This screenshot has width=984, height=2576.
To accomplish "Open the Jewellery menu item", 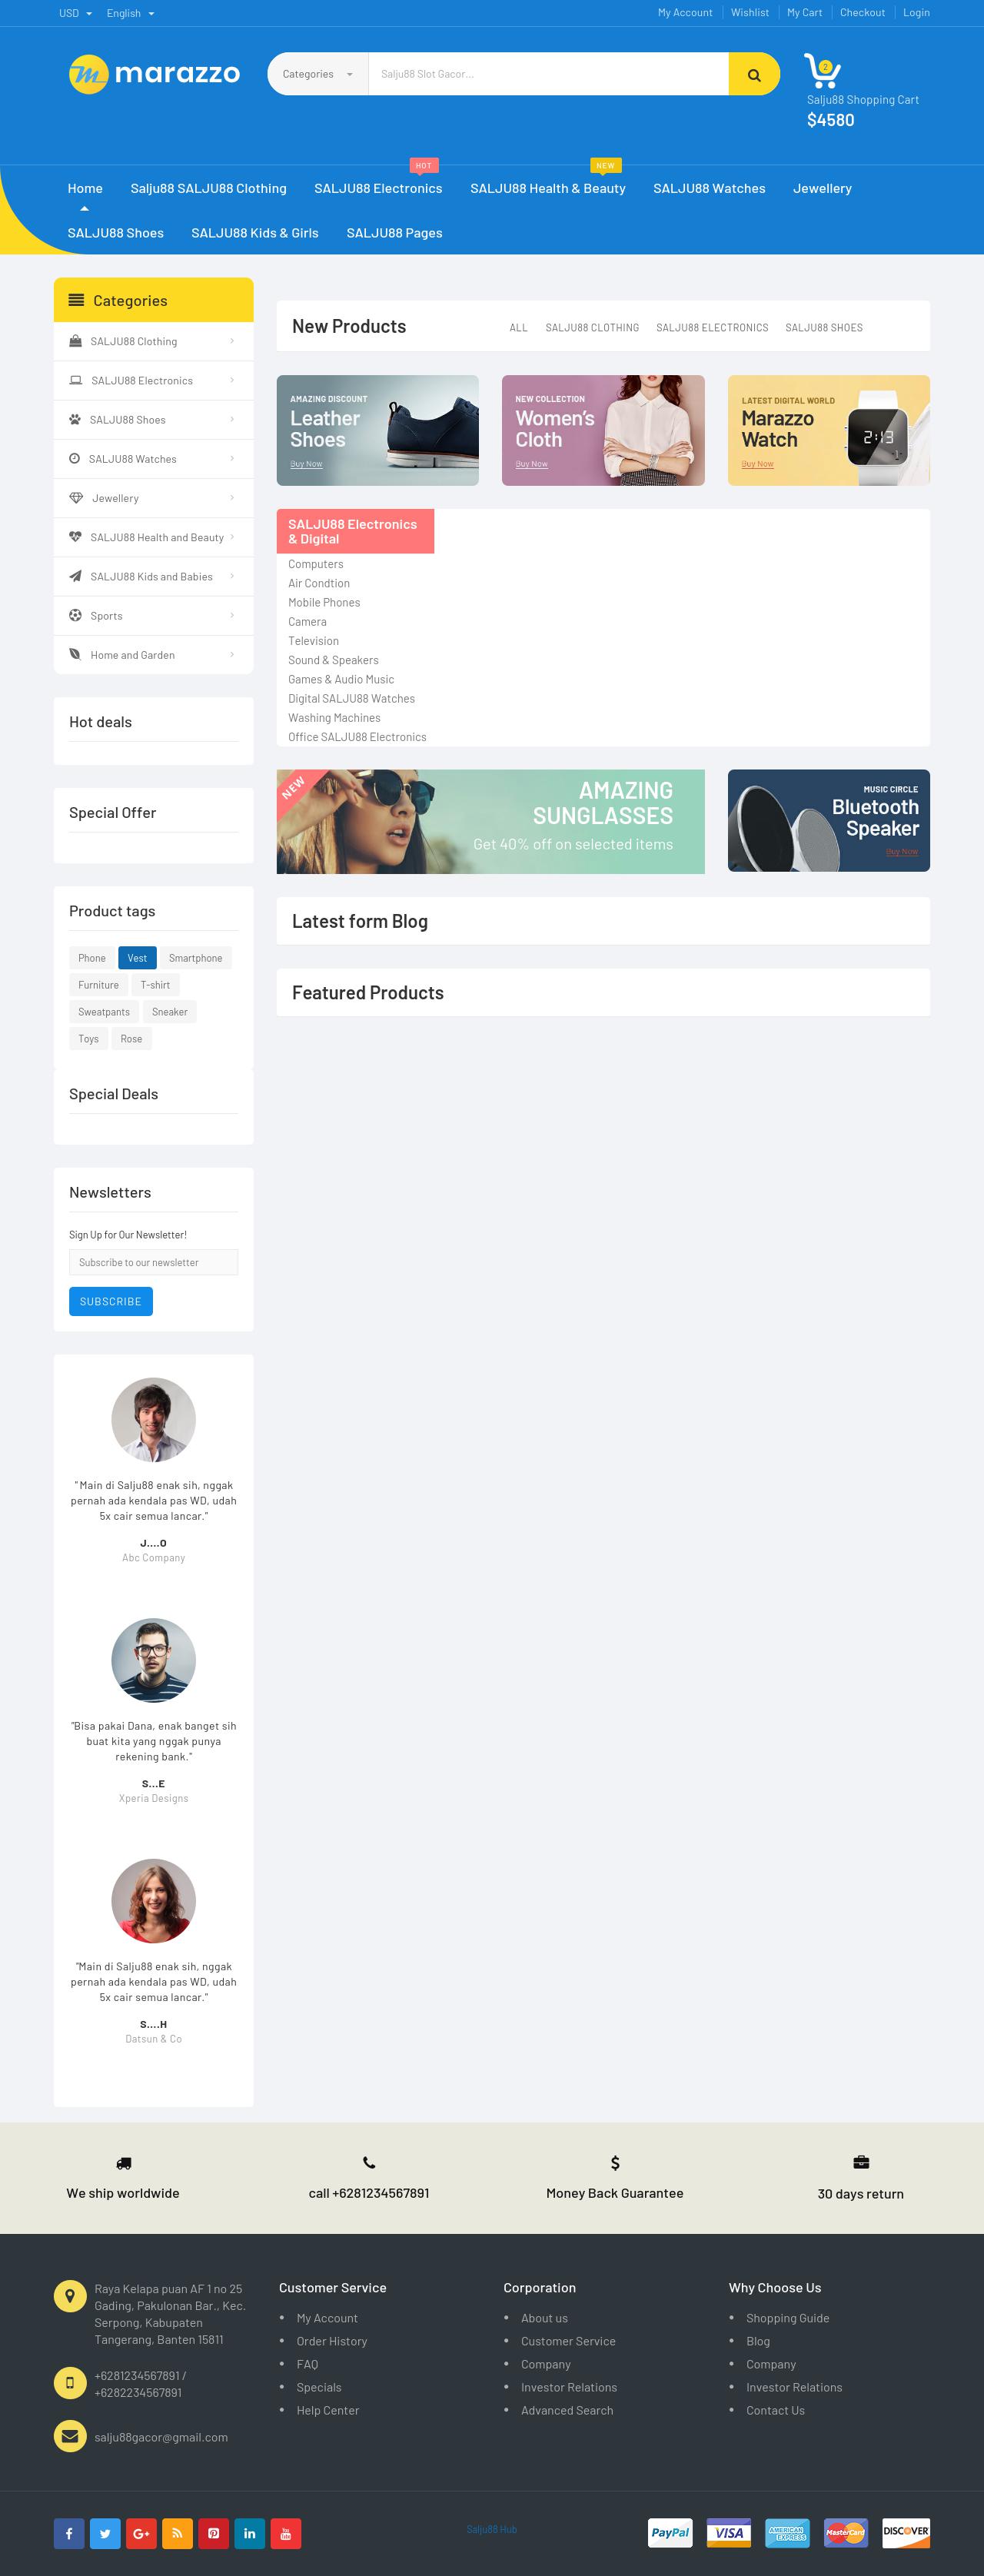I will coord(822,188).
